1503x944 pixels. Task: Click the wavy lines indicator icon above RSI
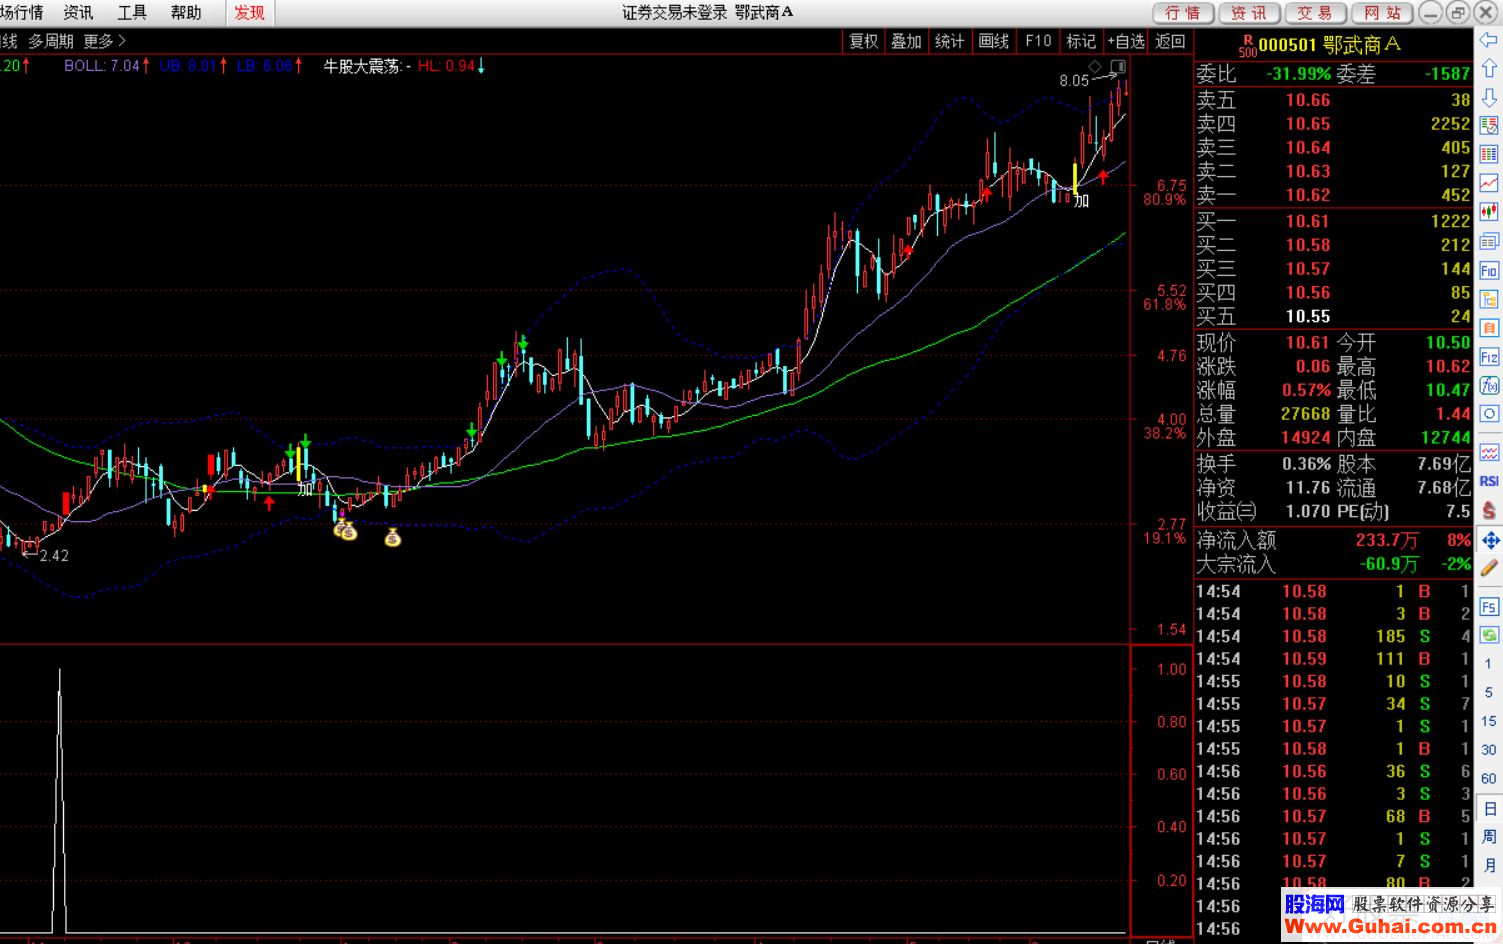coord(1489,453)
